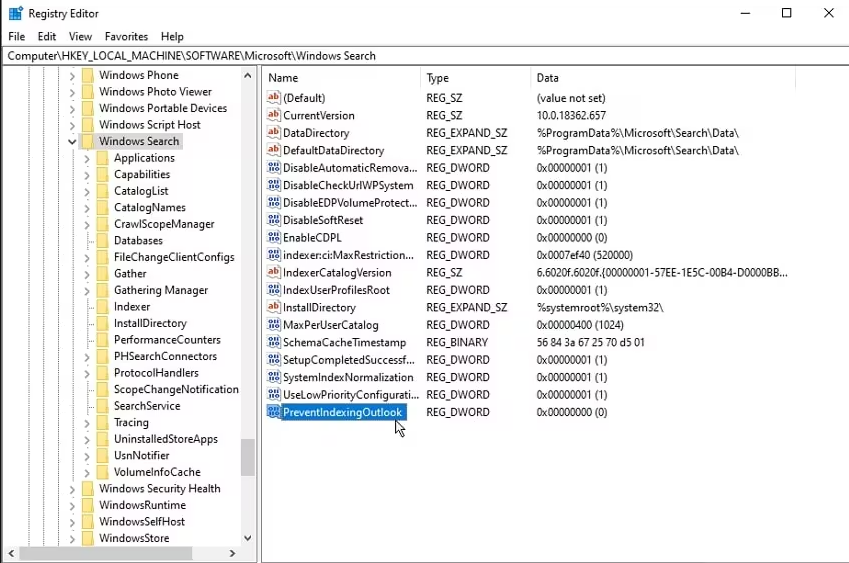Expand the CrawlScopeManager subkey
Image resolution: width=849 pixels, height=563 pixels.
pos(87,225)
